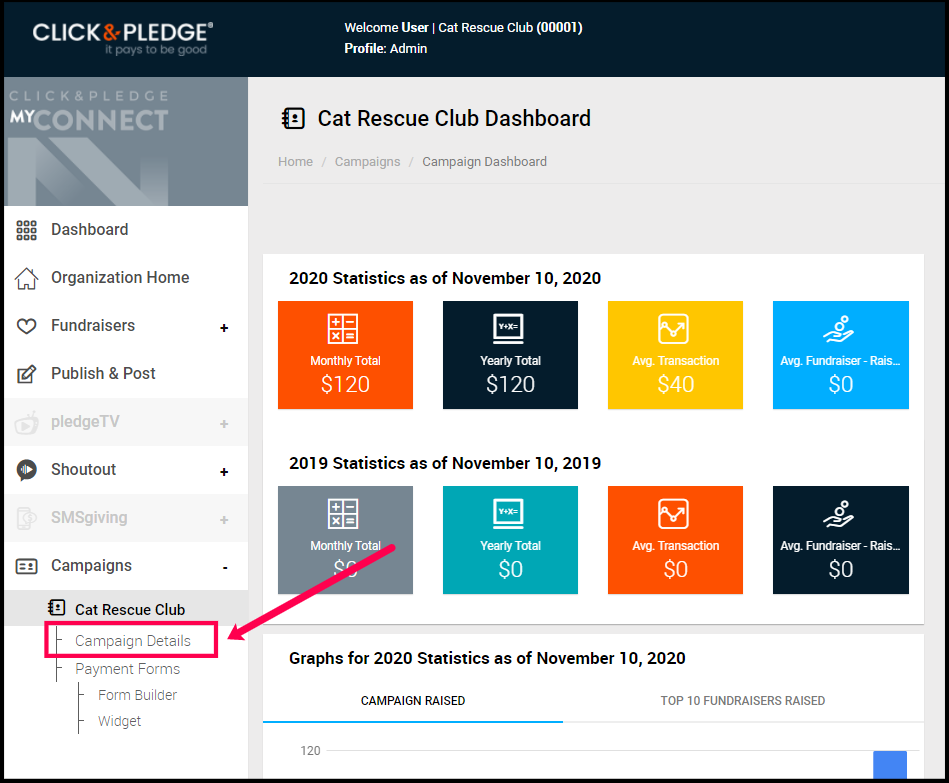The height and width of the screenshot is (783, 949).
Task: Click the Campaigns card icon in sidebar
Action: pyautogui.click(x=27, y=566)
